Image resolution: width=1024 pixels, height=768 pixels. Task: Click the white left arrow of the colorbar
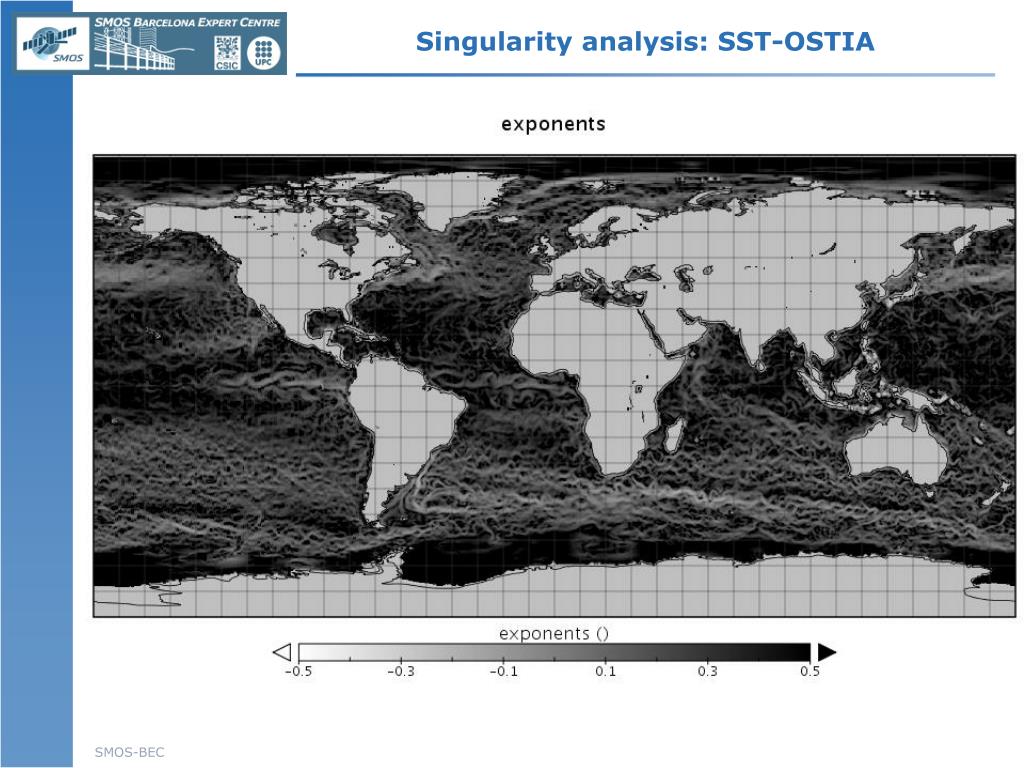pos(281,652)
